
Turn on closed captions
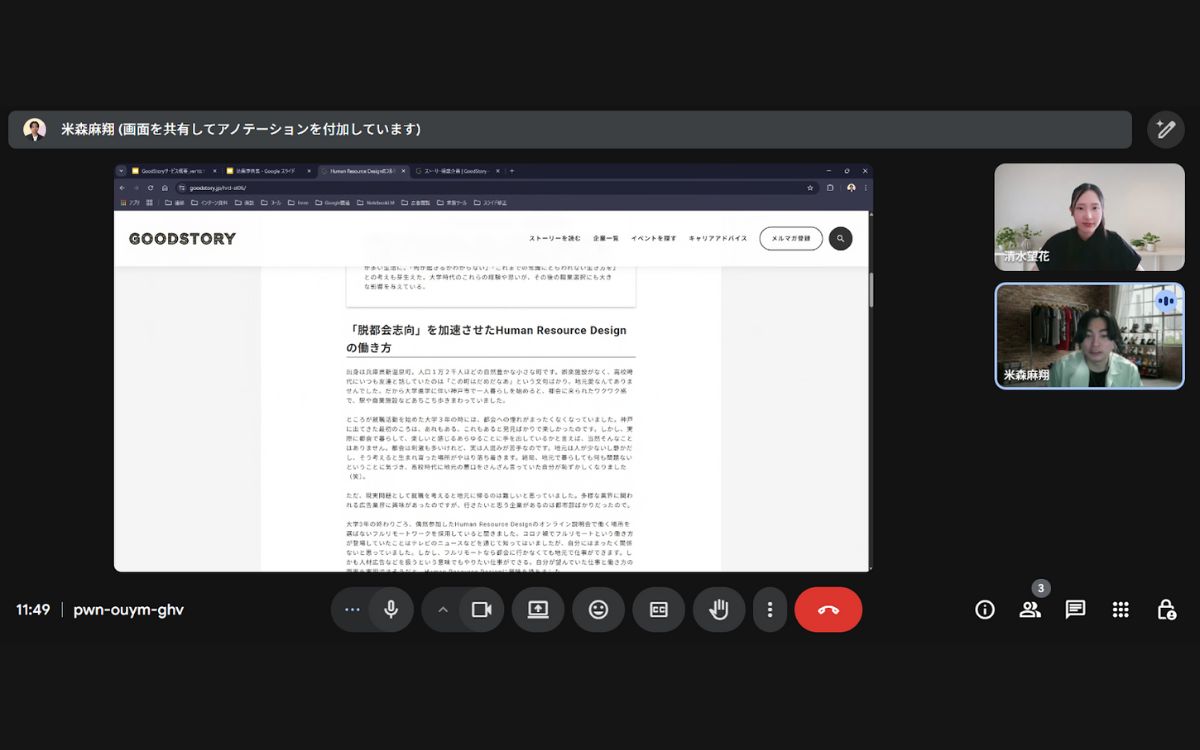[x=658, y=610]
